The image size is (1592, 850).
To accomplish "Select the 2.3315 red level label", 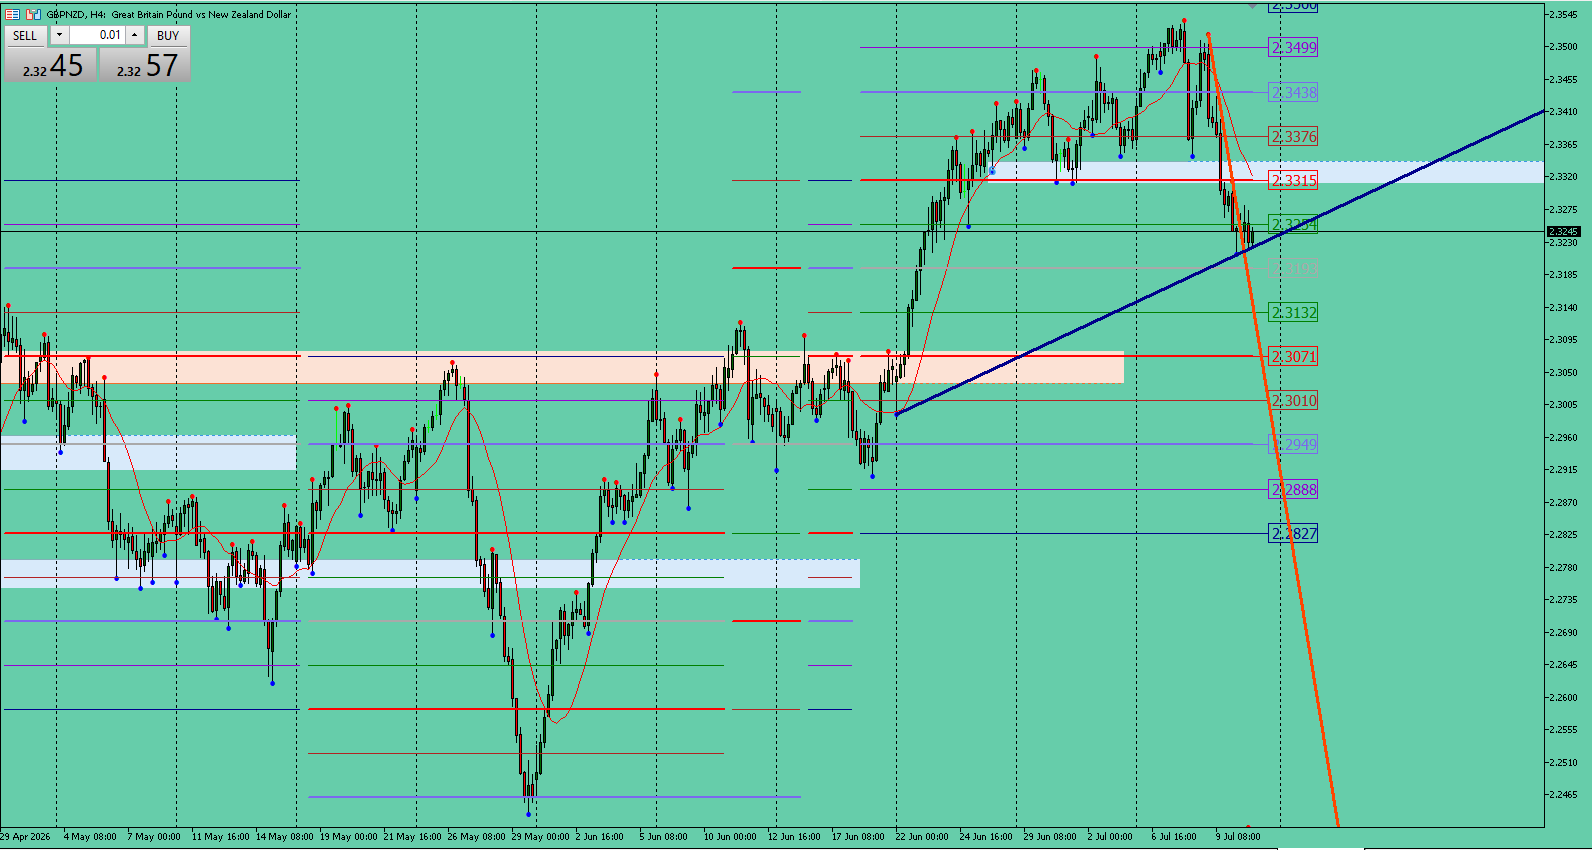I will point(1293,180).
